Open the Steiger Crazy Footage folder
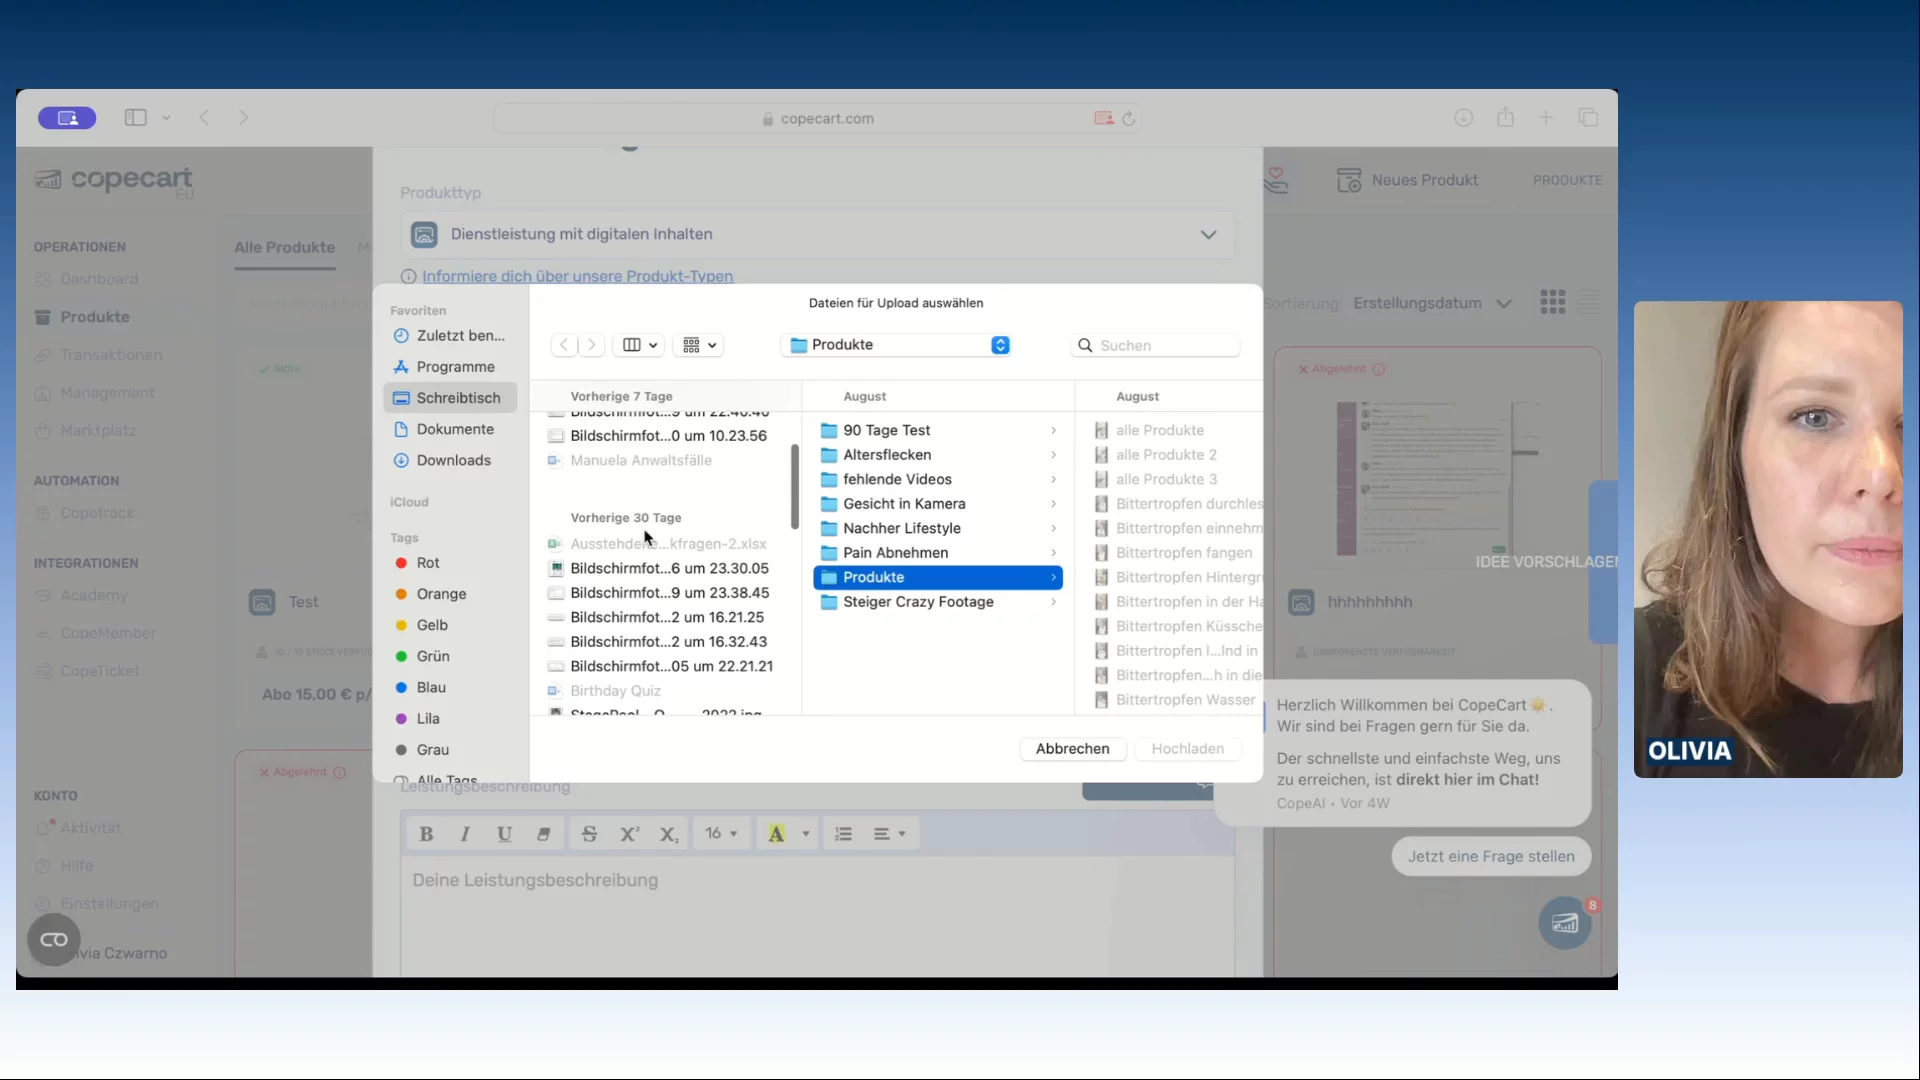The image size is (1920, 1080). coord(917,602)
